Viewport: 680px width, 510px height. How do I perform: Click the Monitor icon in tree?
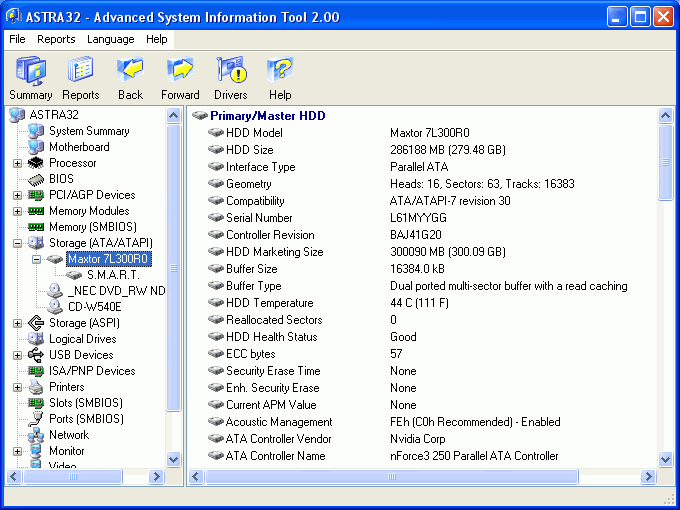point(36,451)
